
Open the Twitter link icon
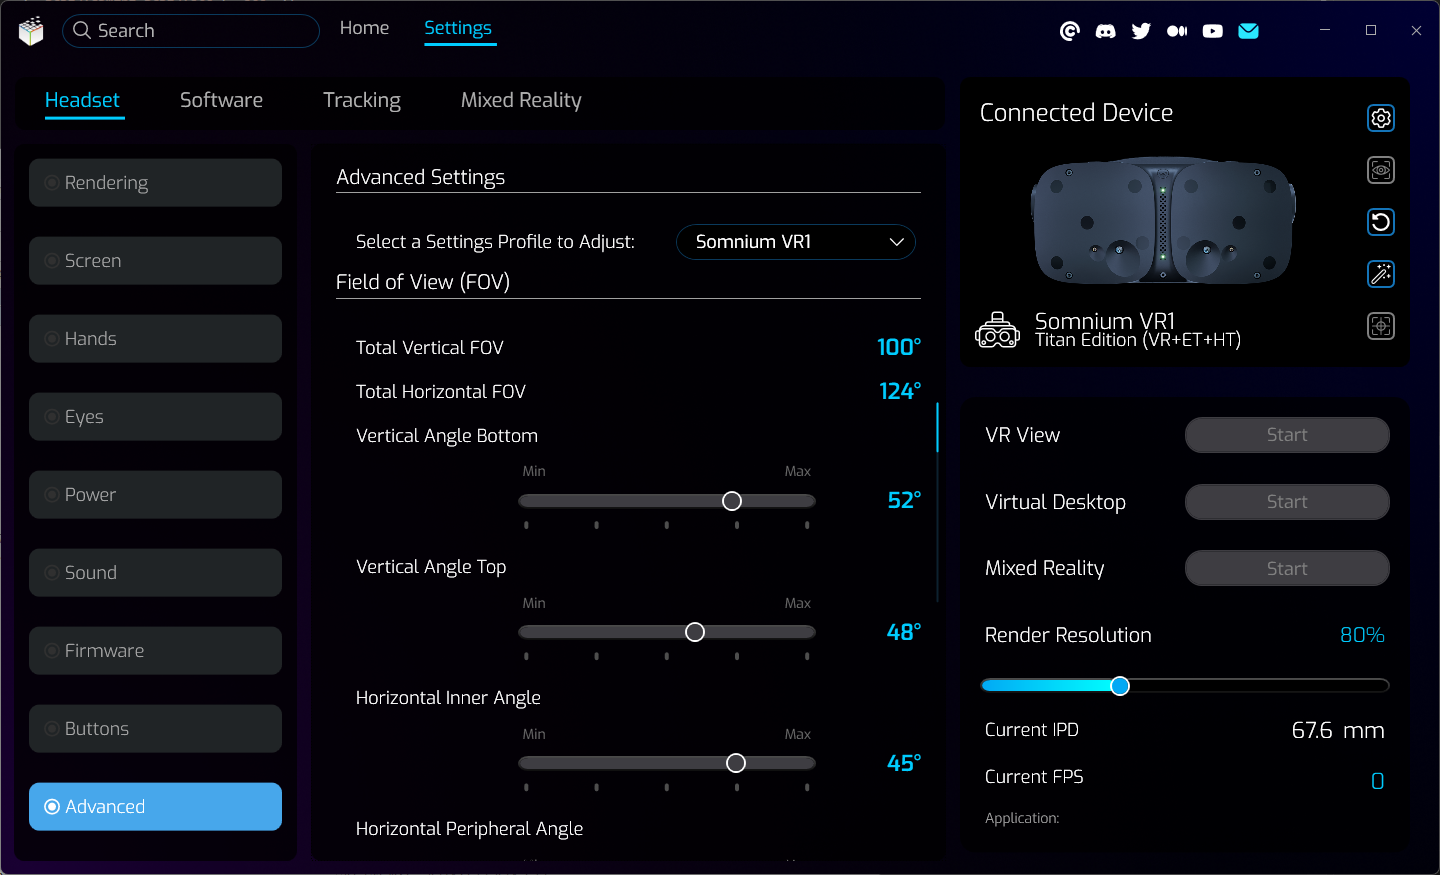(1141, 31)
